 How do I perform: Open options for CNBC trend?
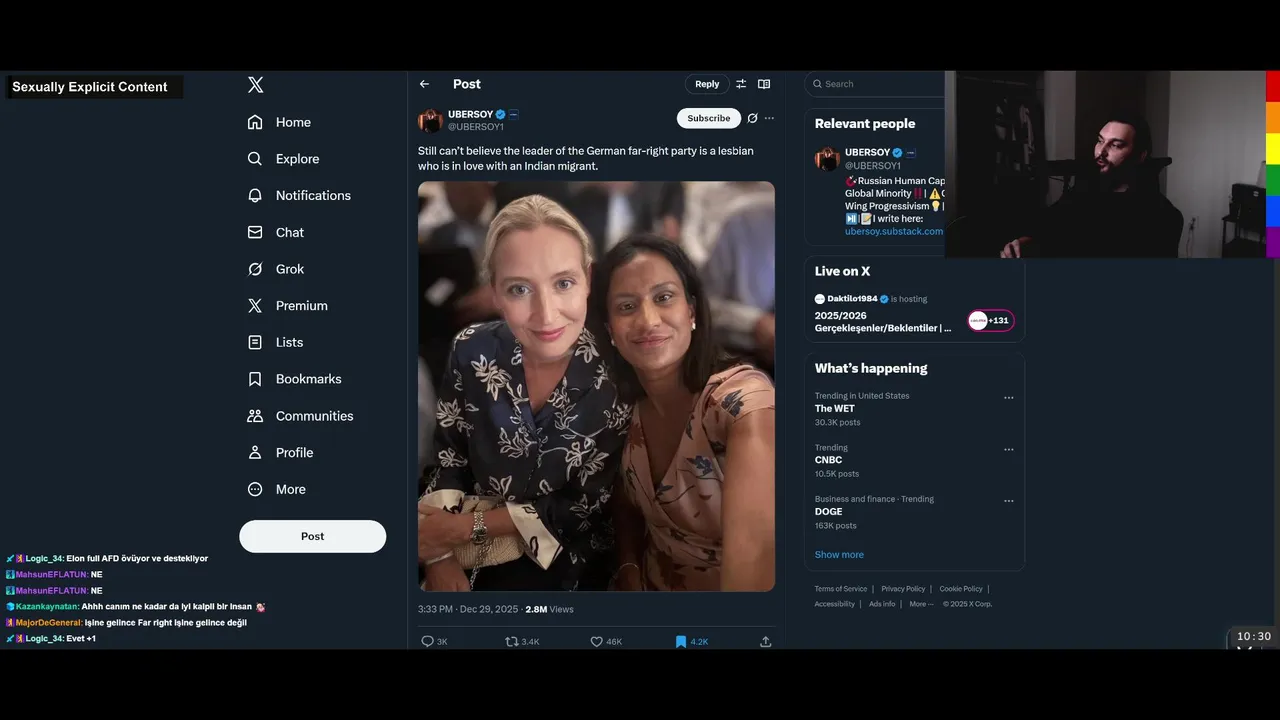(x=1008, y=450)
